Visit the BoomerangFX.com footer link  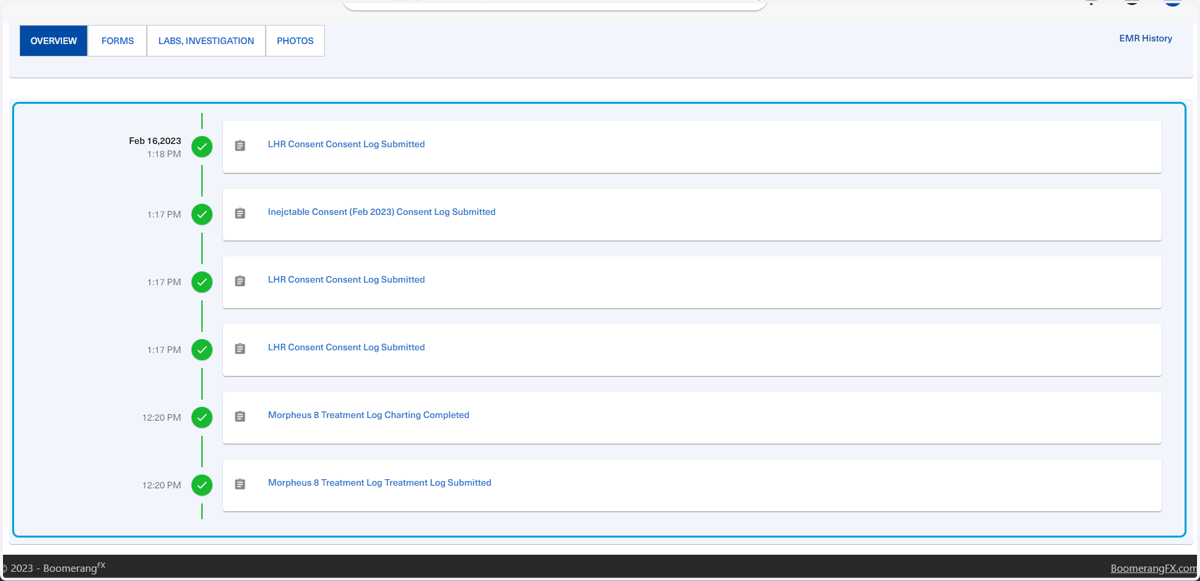[x=1153, y=568]
